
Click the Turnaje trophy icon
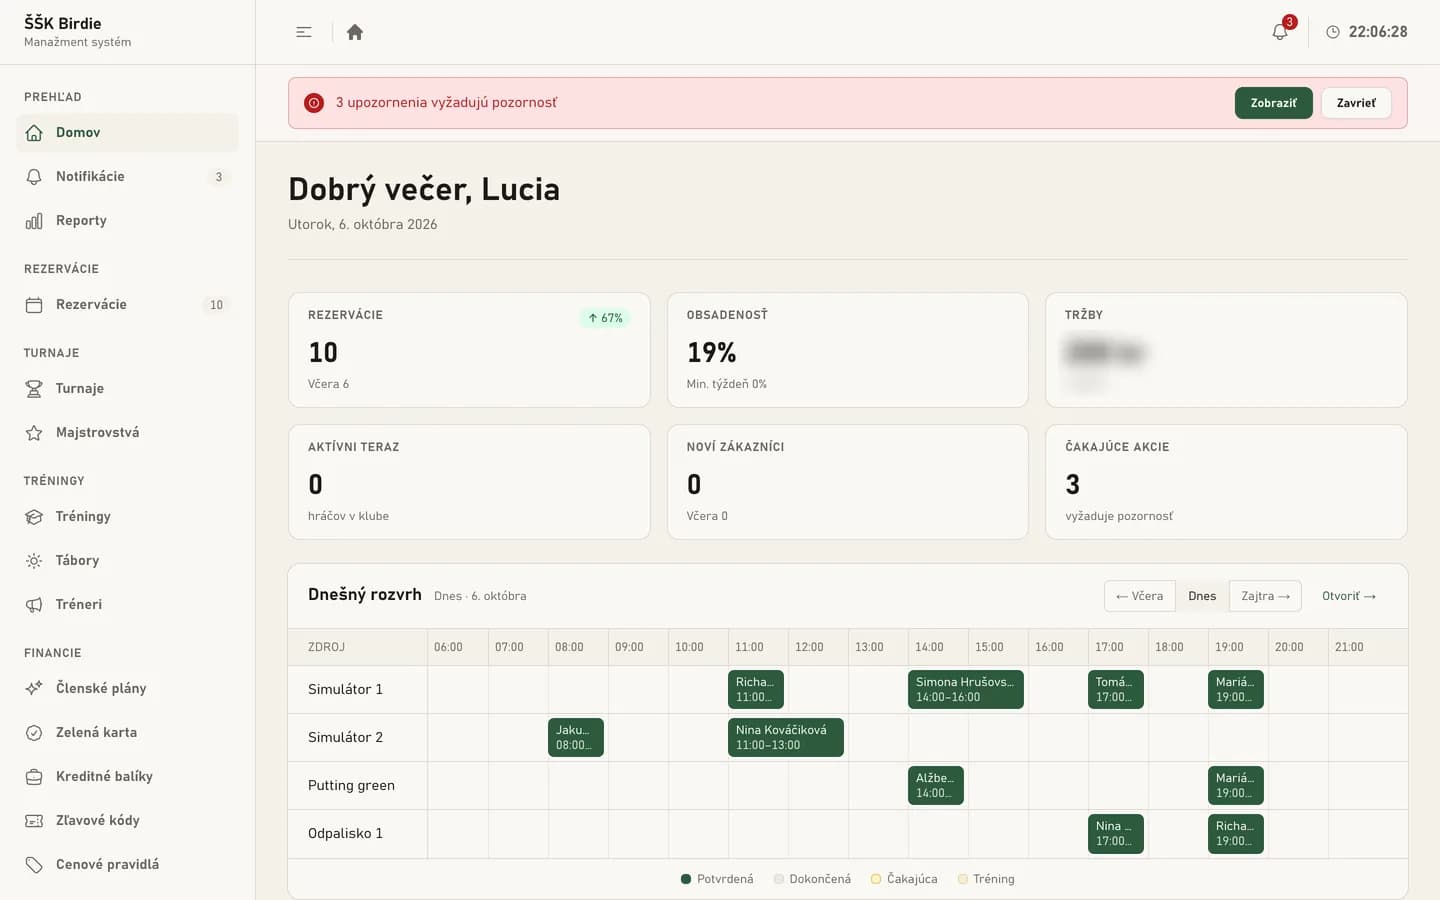(x=34, y=389)
